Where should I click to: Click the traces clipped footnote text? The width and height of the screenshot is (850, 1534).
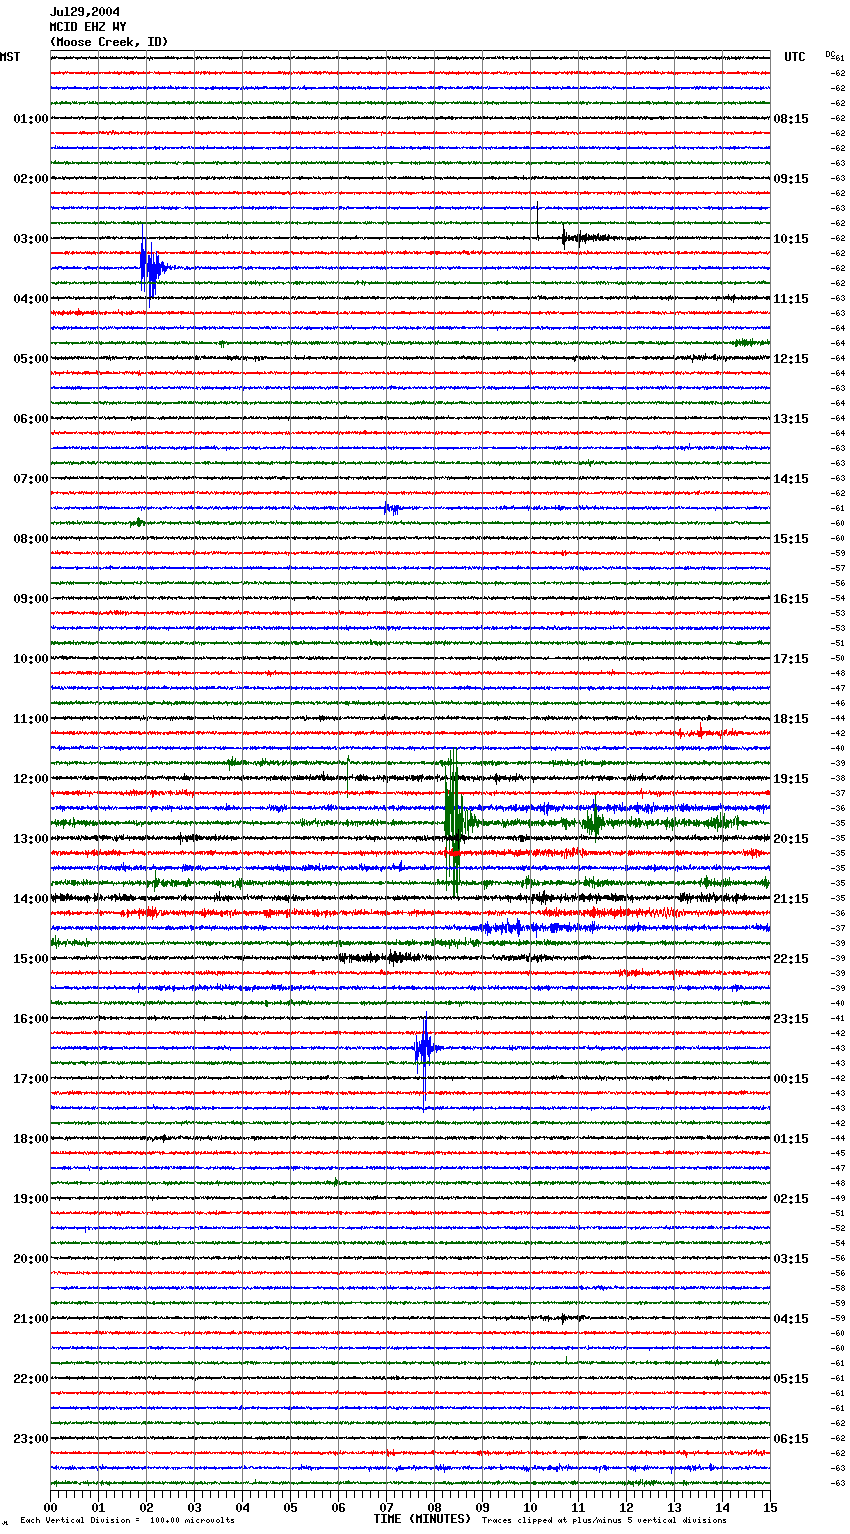(x=604, y=1520)
